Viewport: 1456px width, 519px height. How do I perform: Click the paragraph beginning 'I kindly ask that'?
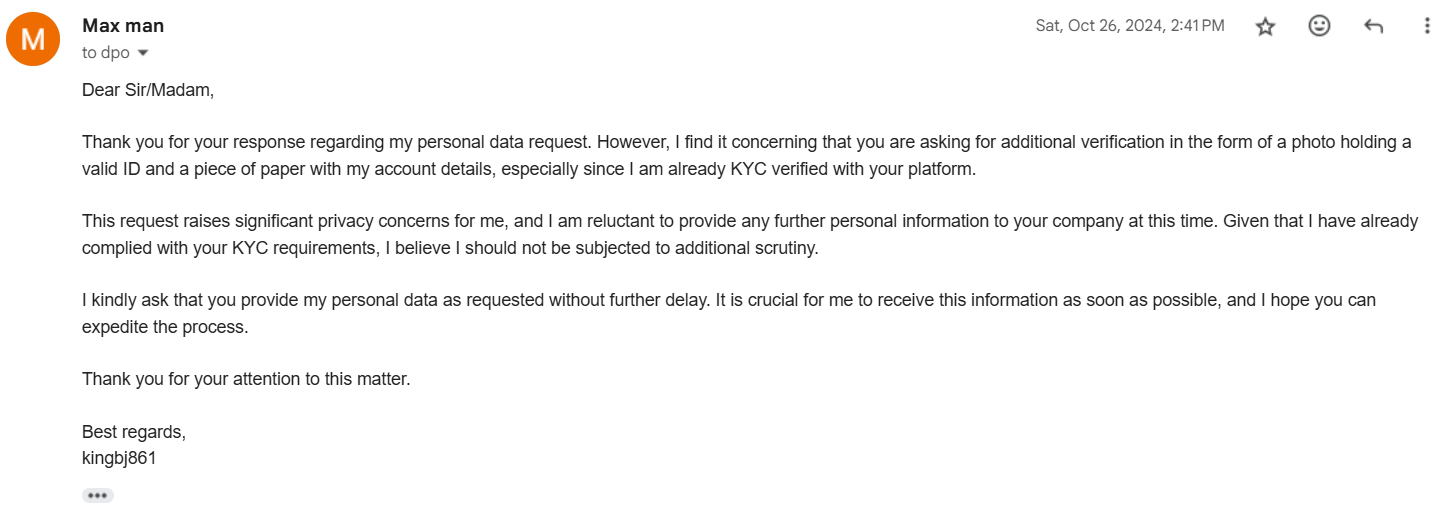click(729, 313)
